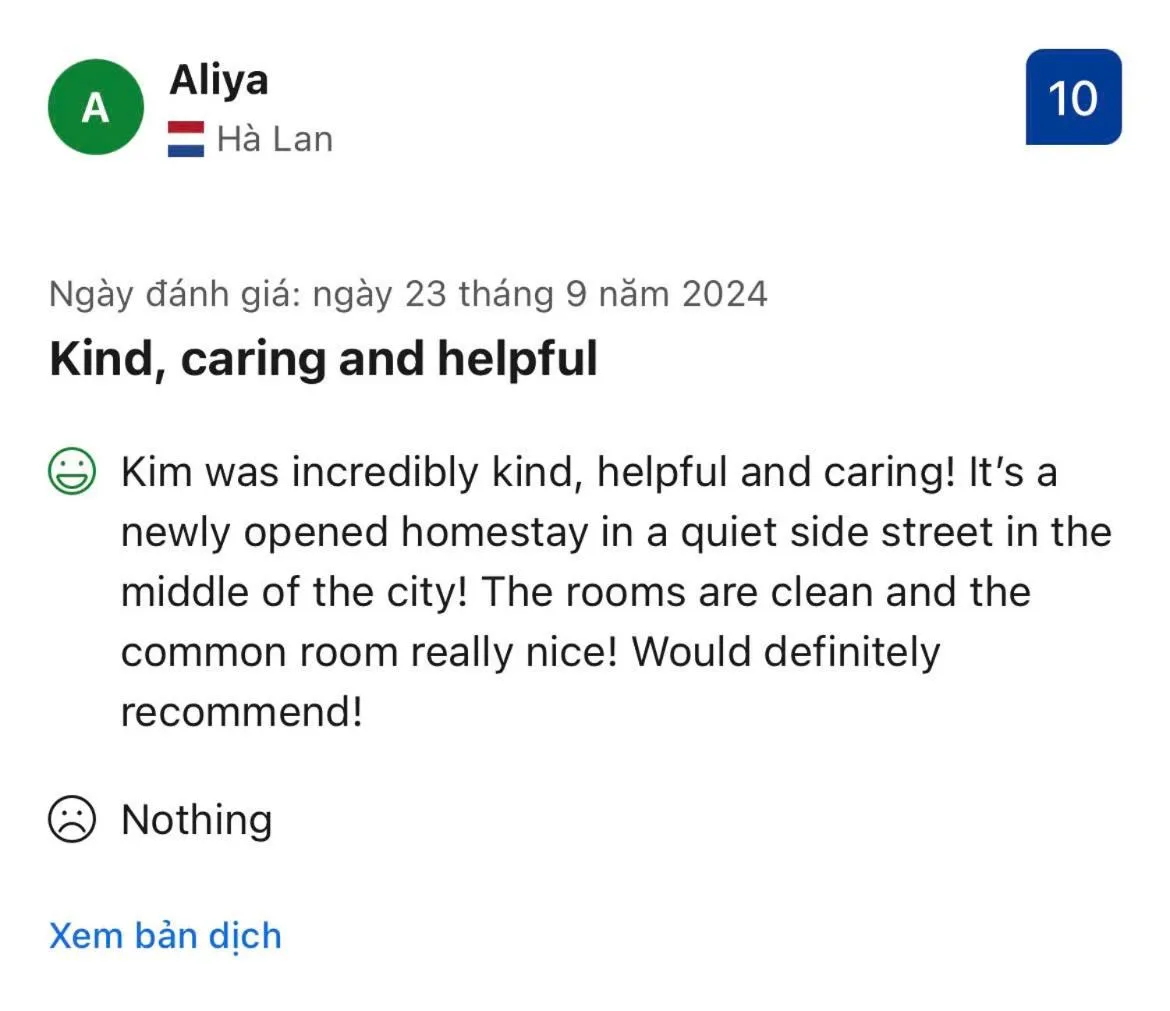
Task: Click the "Hà Lan" country label
Action: (x=275, y=139)
